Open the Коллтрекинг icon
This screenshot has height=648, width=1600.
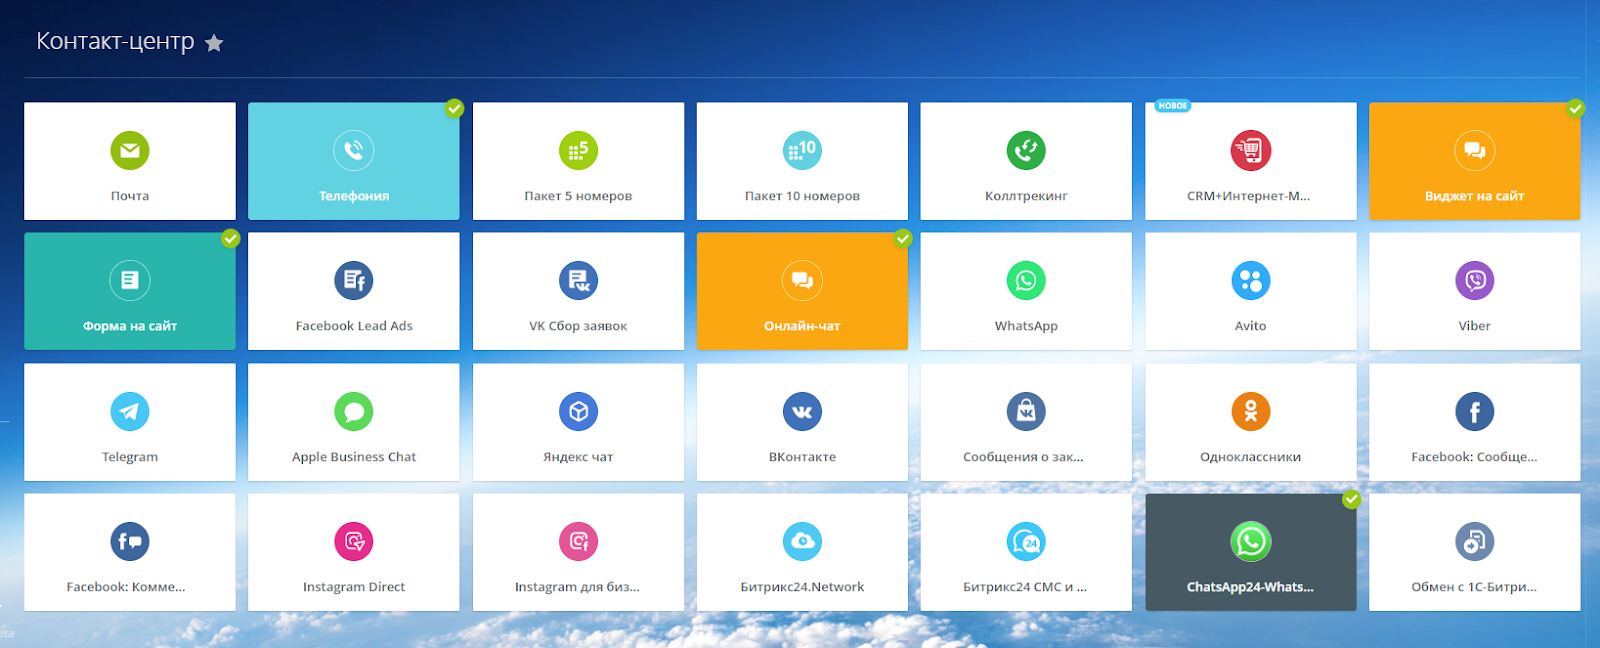click(x=1026, y=151)
